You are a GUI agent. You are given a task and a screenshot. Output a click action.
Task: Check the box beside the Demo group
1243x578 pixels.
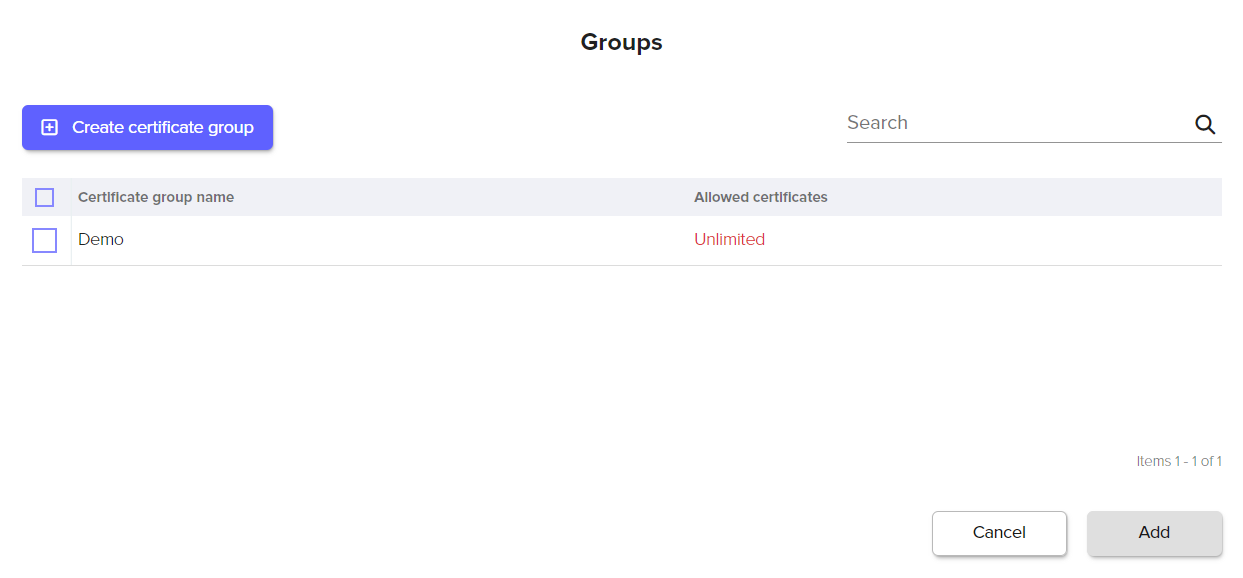tap(44, 240)
